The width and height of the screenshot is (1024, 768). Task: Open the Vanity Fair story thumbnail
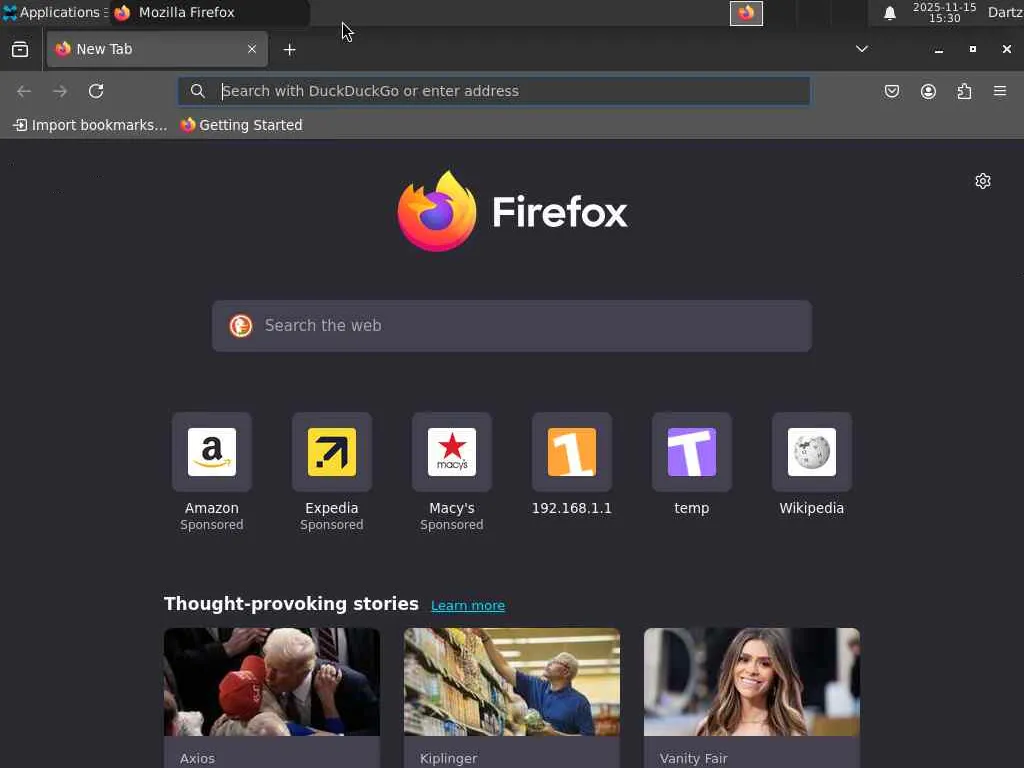pyautogui.click(x=752, y=682)
